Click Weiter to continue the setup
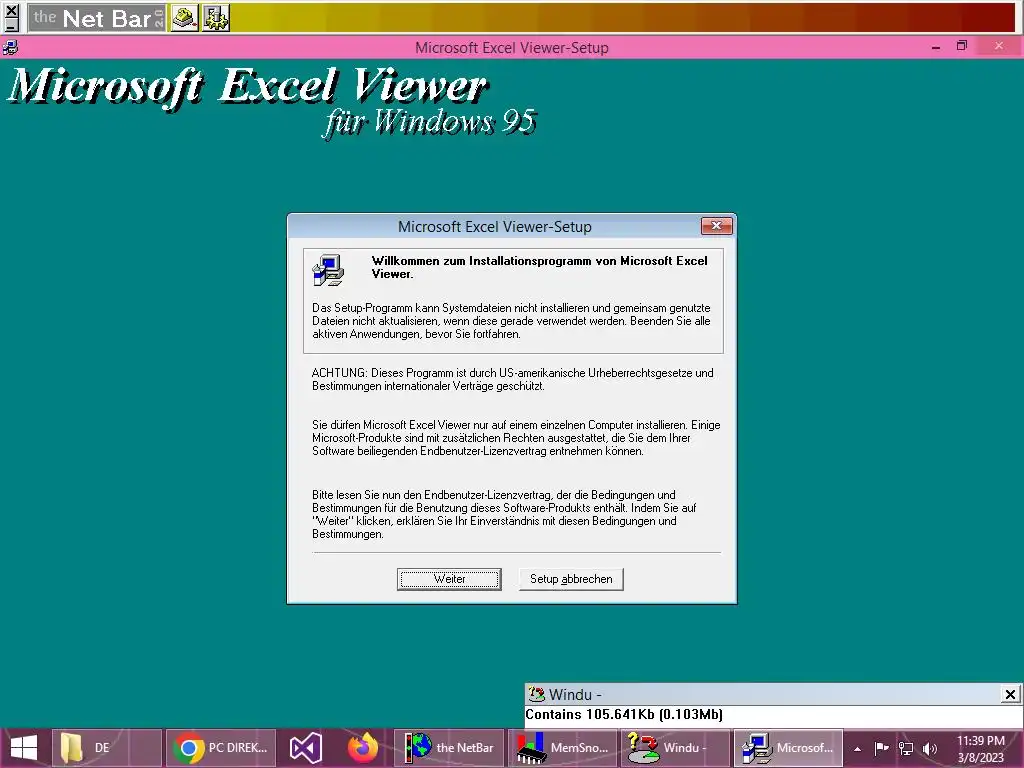The width and height of the screenshot is (1024, 768). 449,579
